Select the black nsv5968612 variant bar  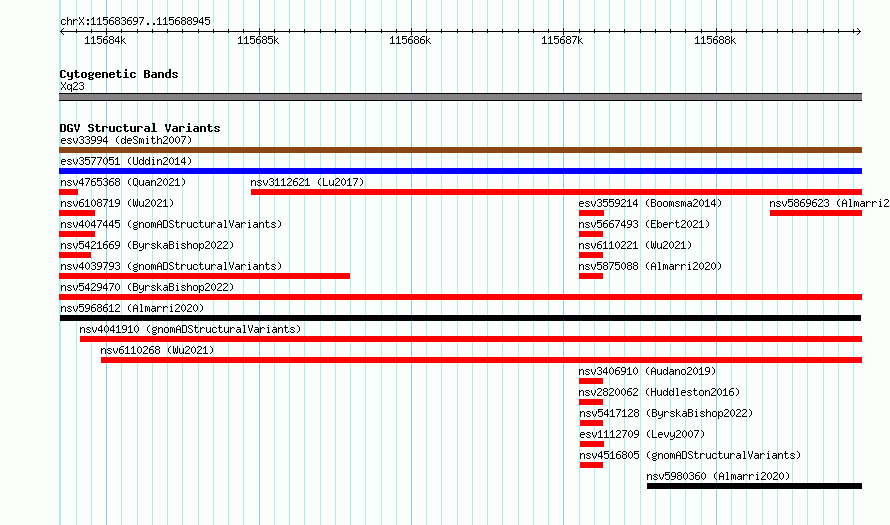(460, 318)
